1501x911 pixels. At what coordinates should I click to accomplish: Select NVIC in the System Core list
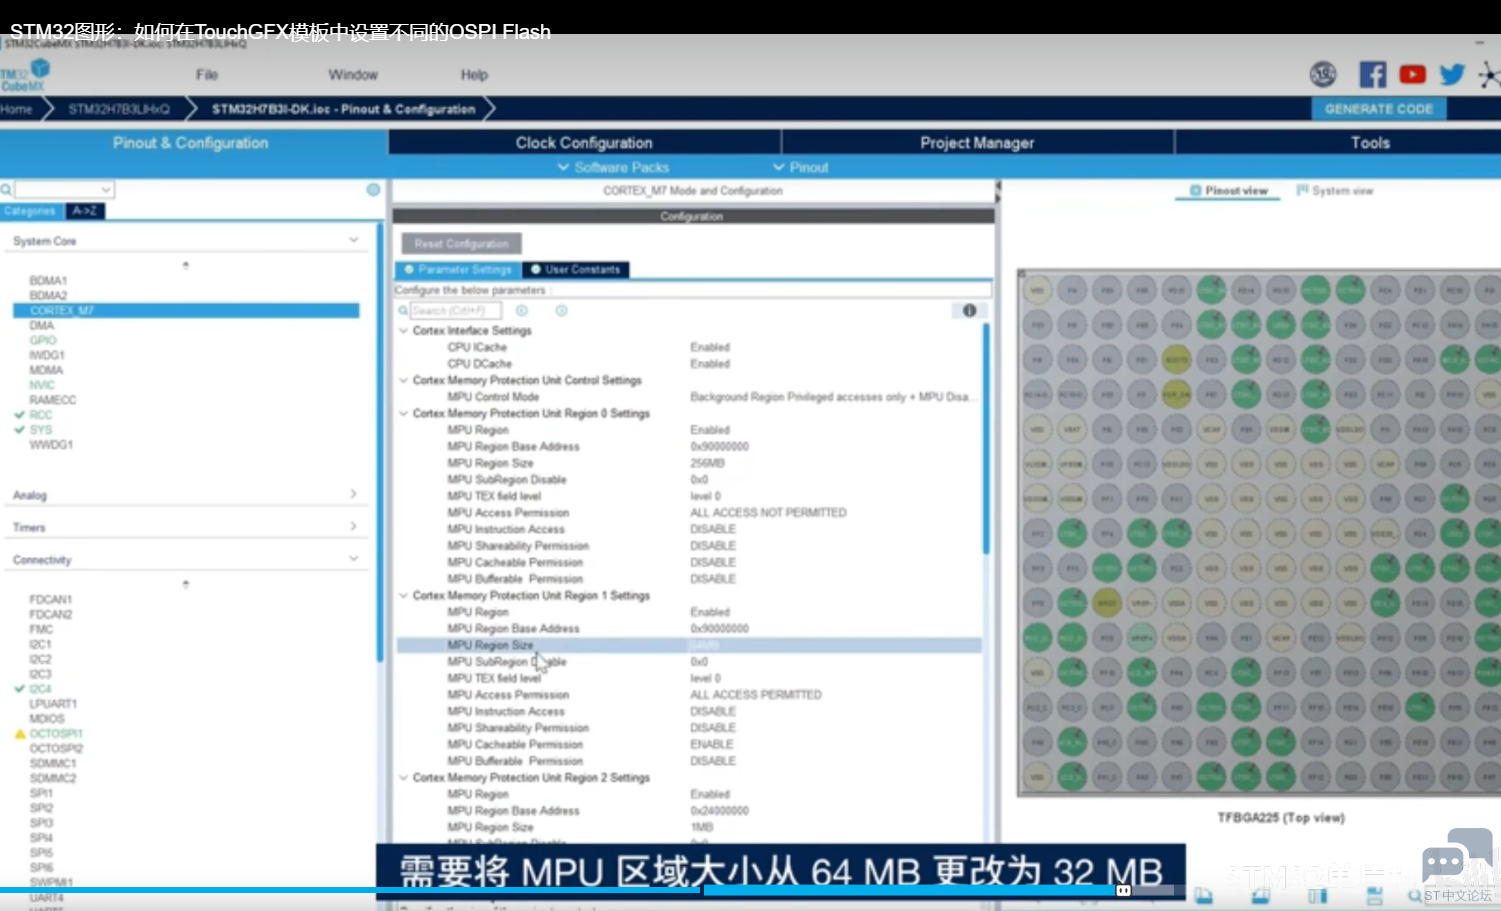pos(42,385)
